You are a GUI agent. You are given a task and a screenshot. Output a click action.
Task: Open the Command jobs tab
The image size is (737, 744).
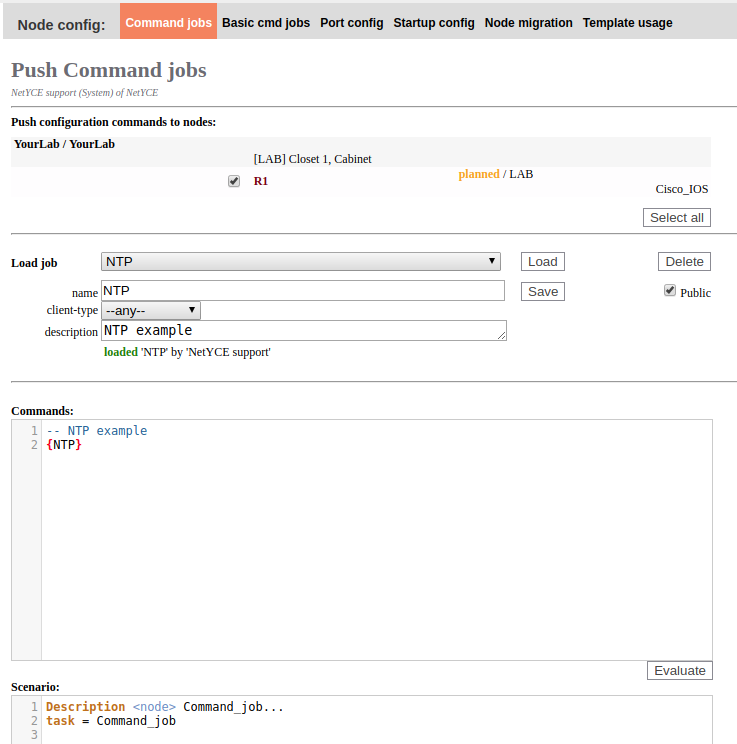[x=168, y=22]
